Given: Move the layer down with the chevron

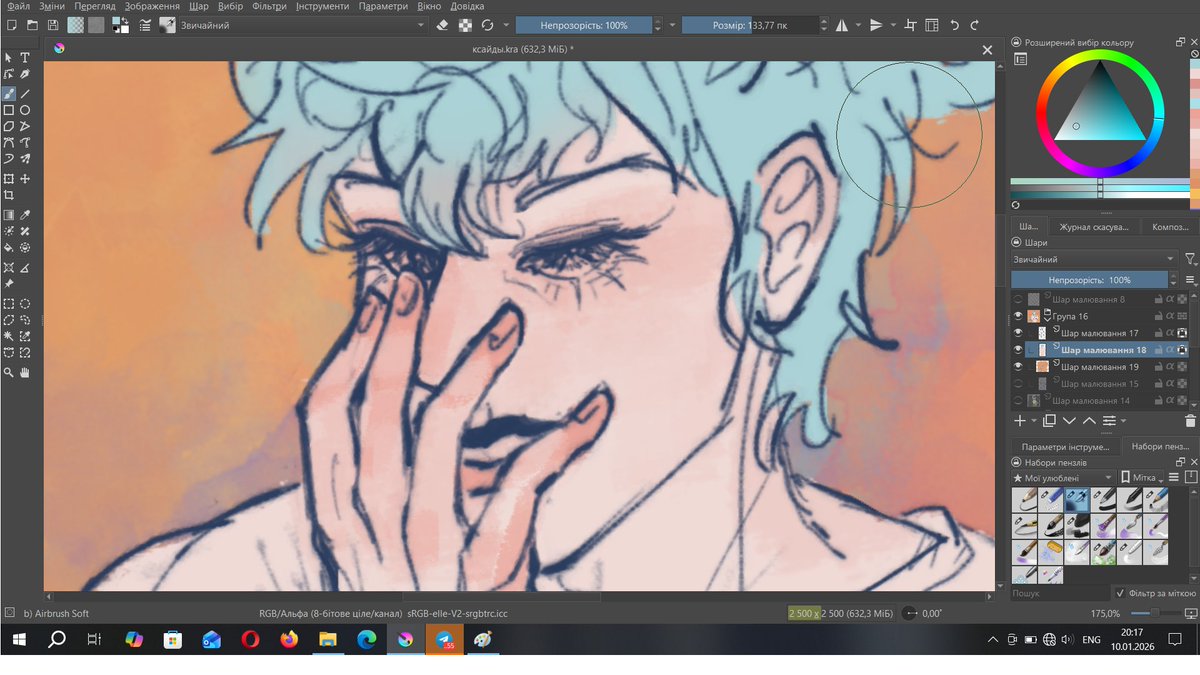Looking at the screenshot, I should (1069, 420).
